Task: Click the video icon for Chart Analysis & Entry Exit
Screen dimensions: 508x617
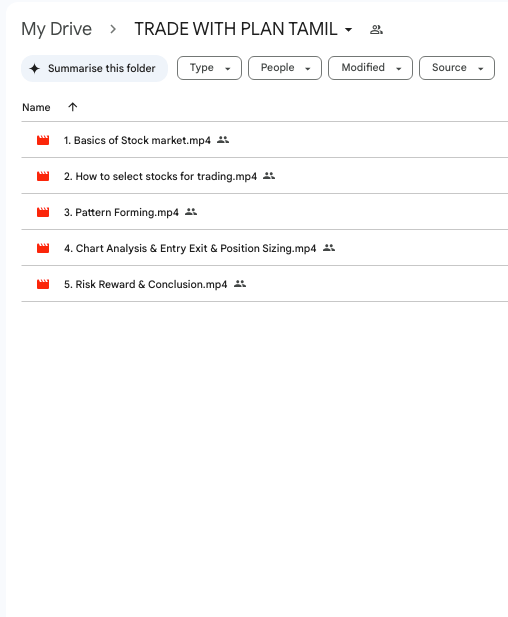Action: click(43, 248)
